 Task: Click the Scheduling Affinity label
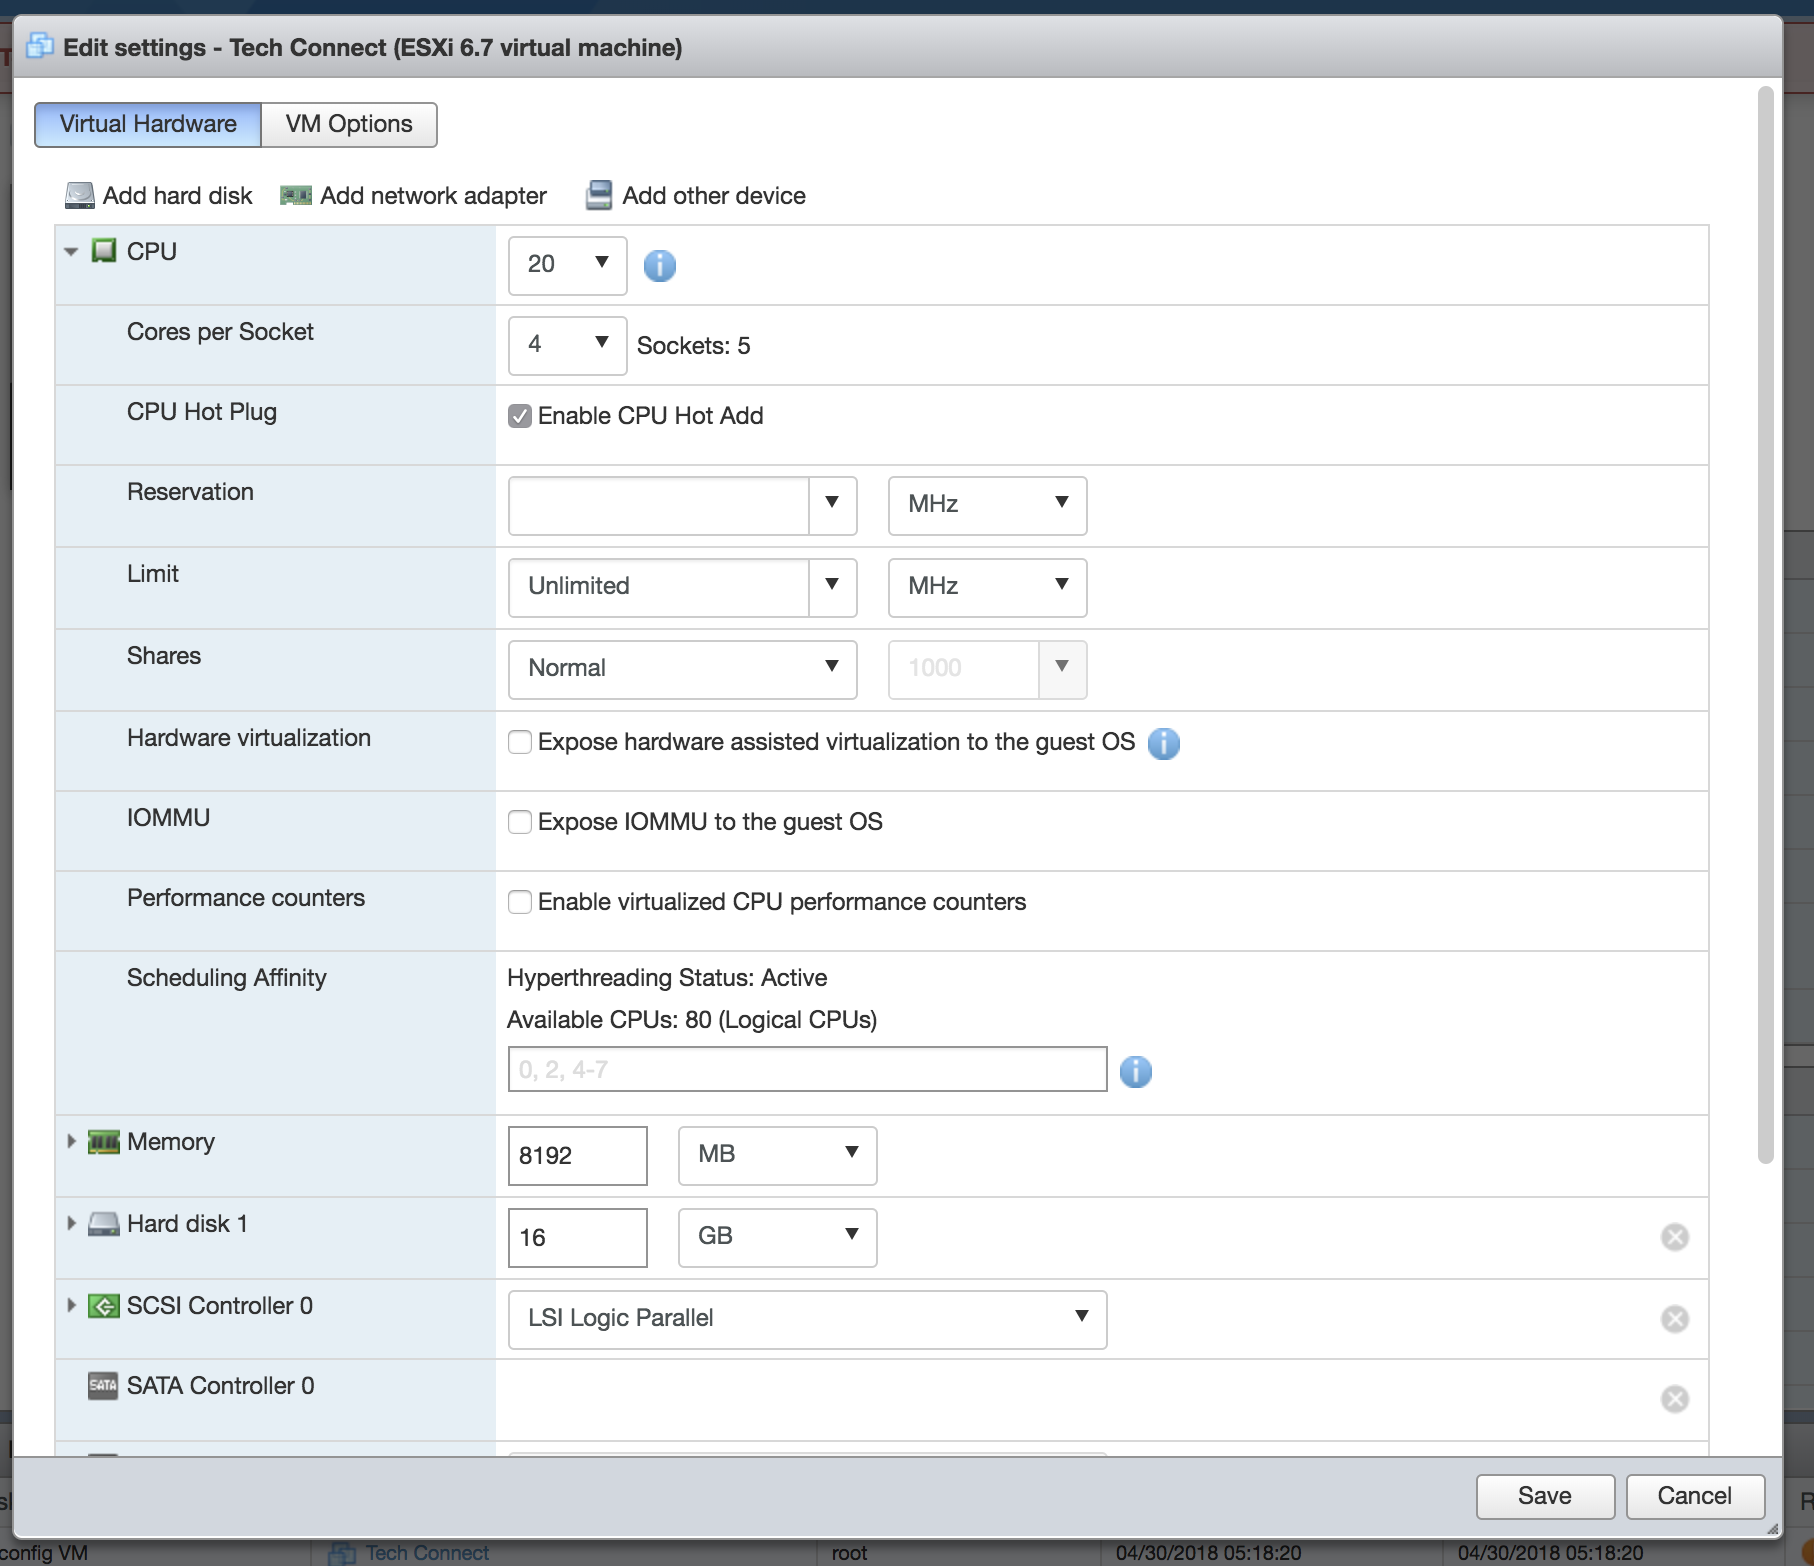pyautogui.click(x=227, y=978)
